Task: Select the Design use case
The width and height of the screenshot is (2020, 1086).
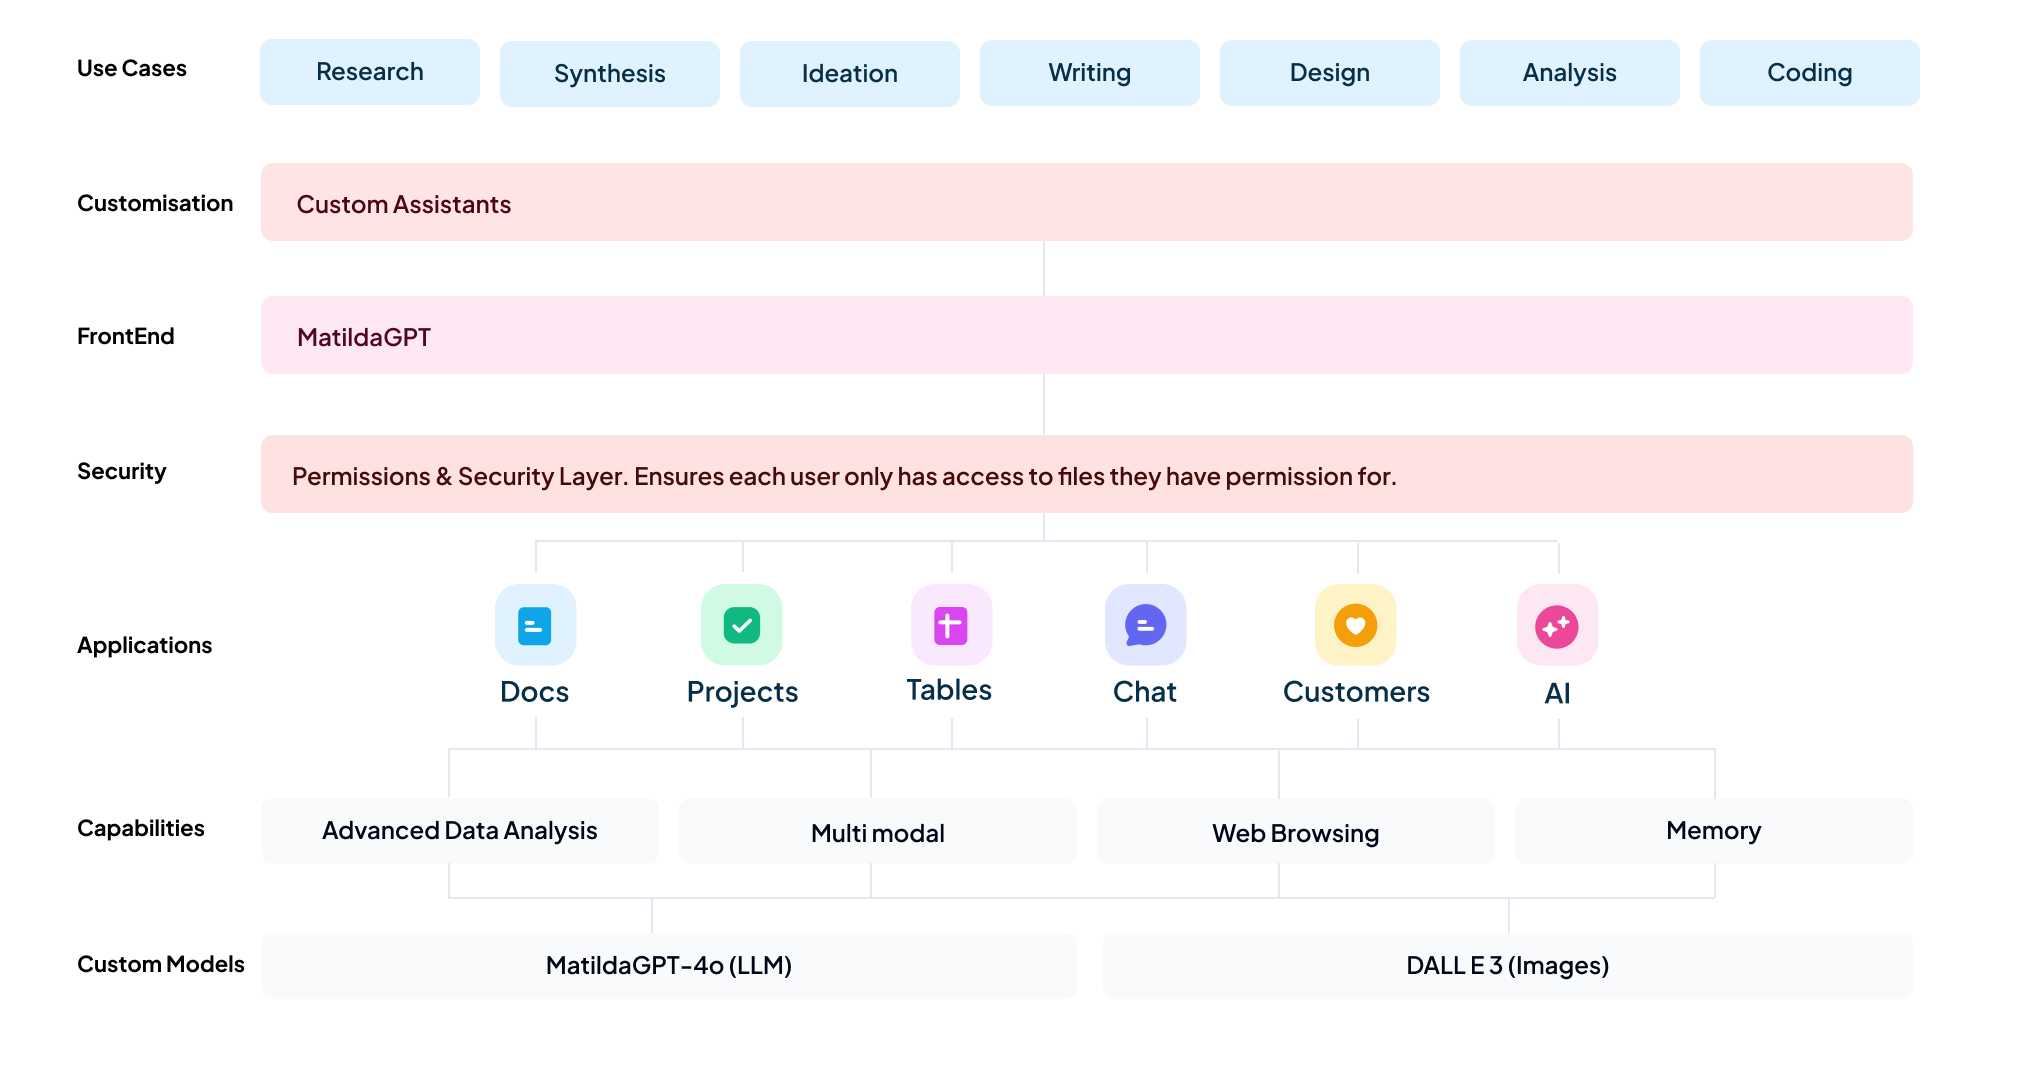Action: (x=1330, y=73)
